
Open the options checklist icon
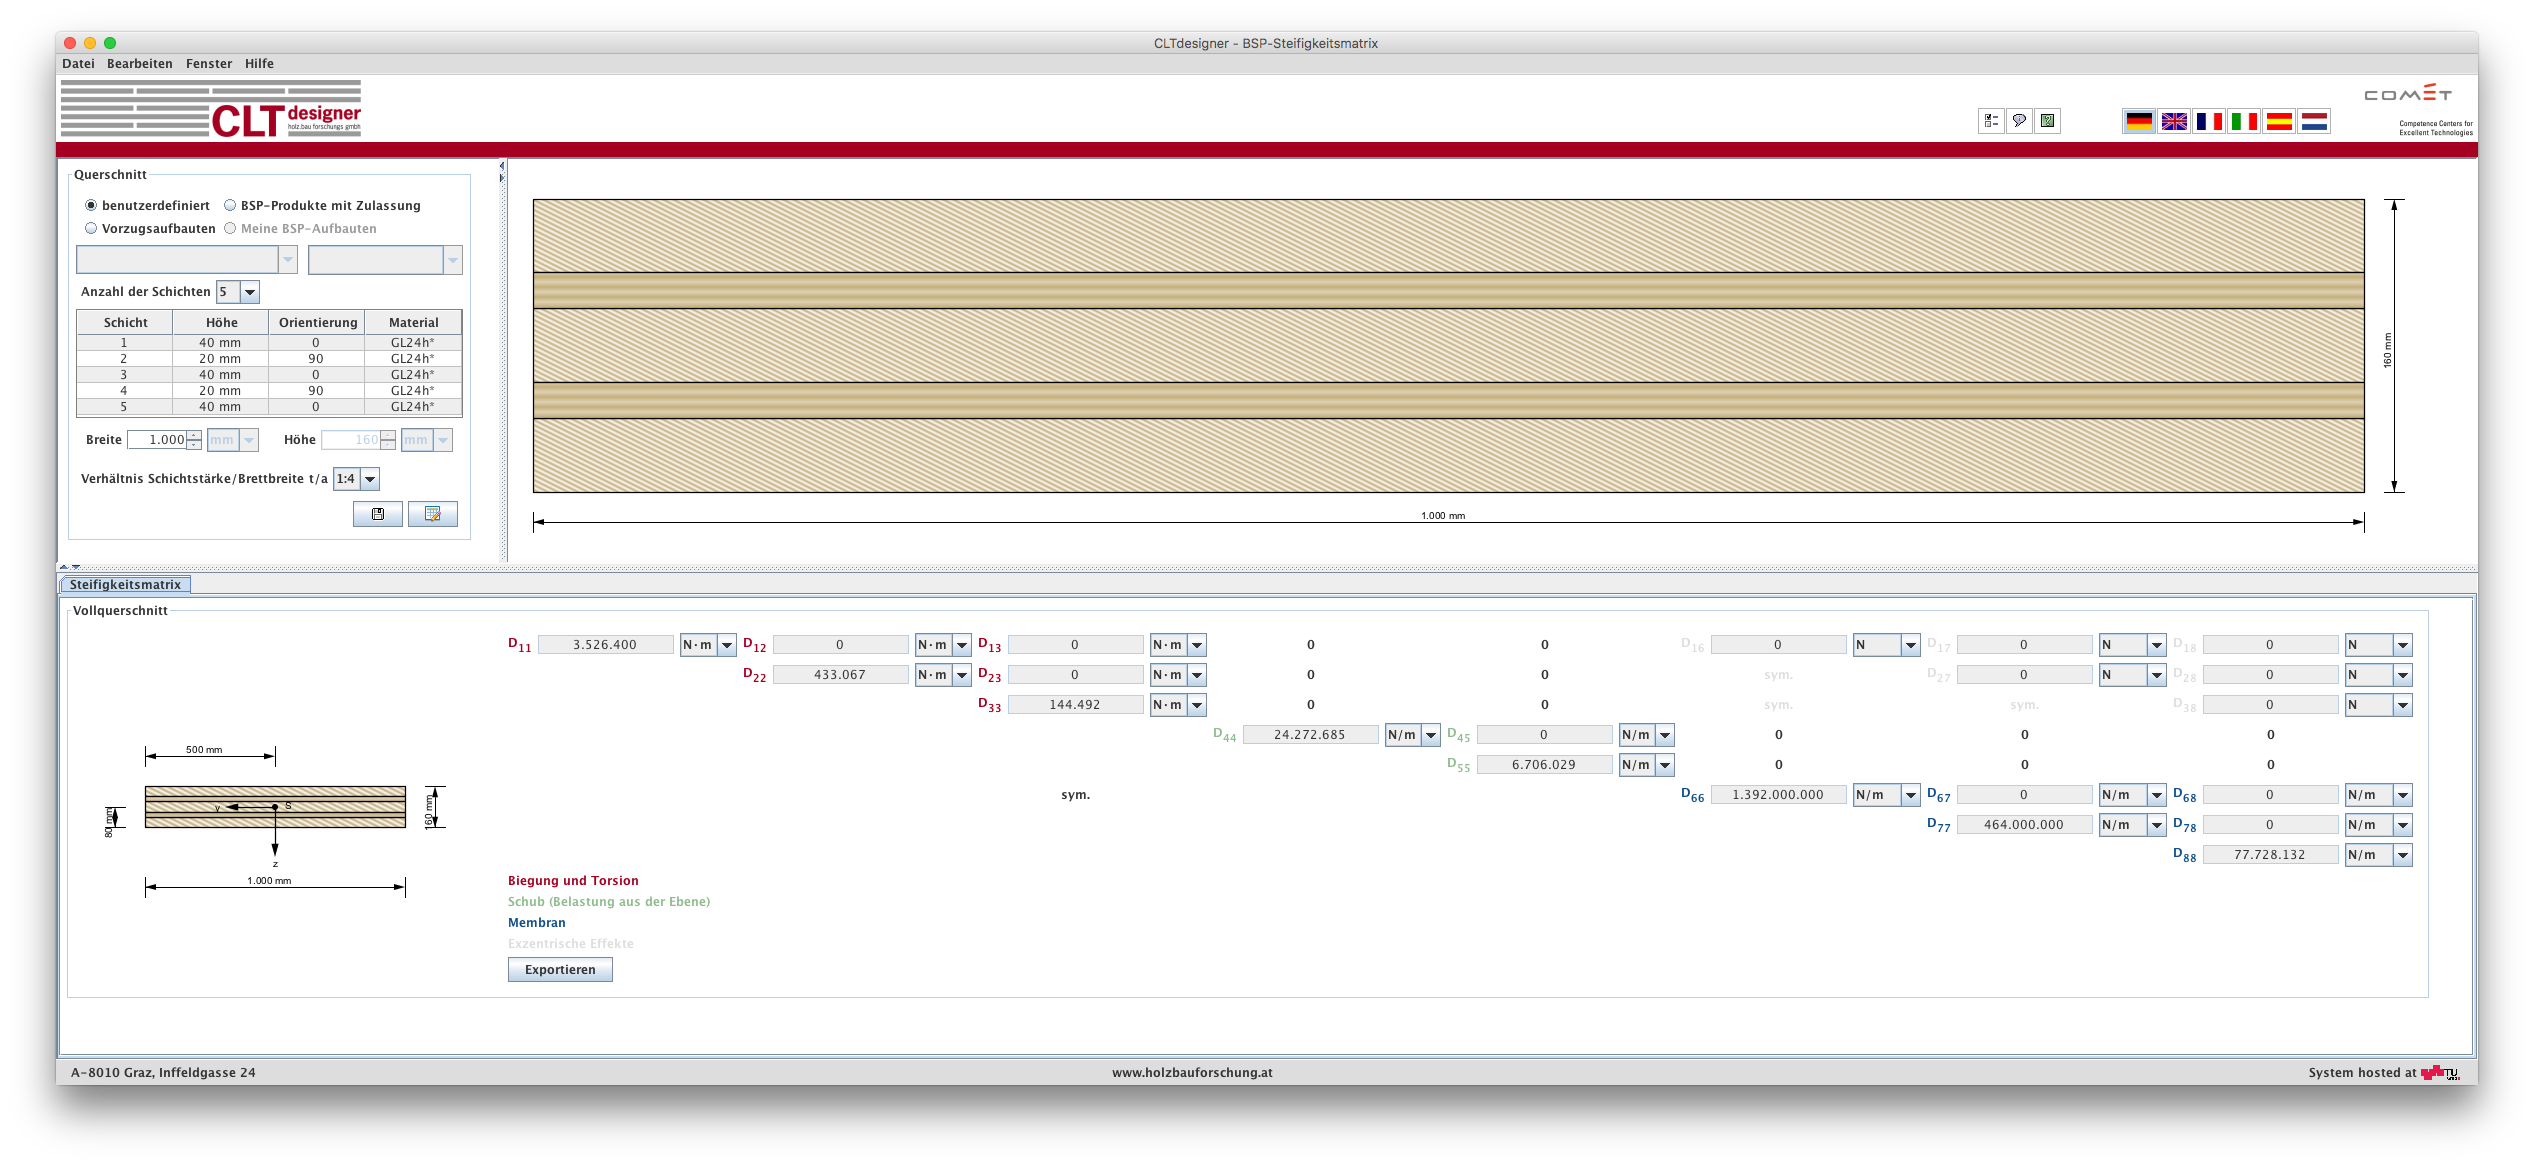click(1991, 121)
